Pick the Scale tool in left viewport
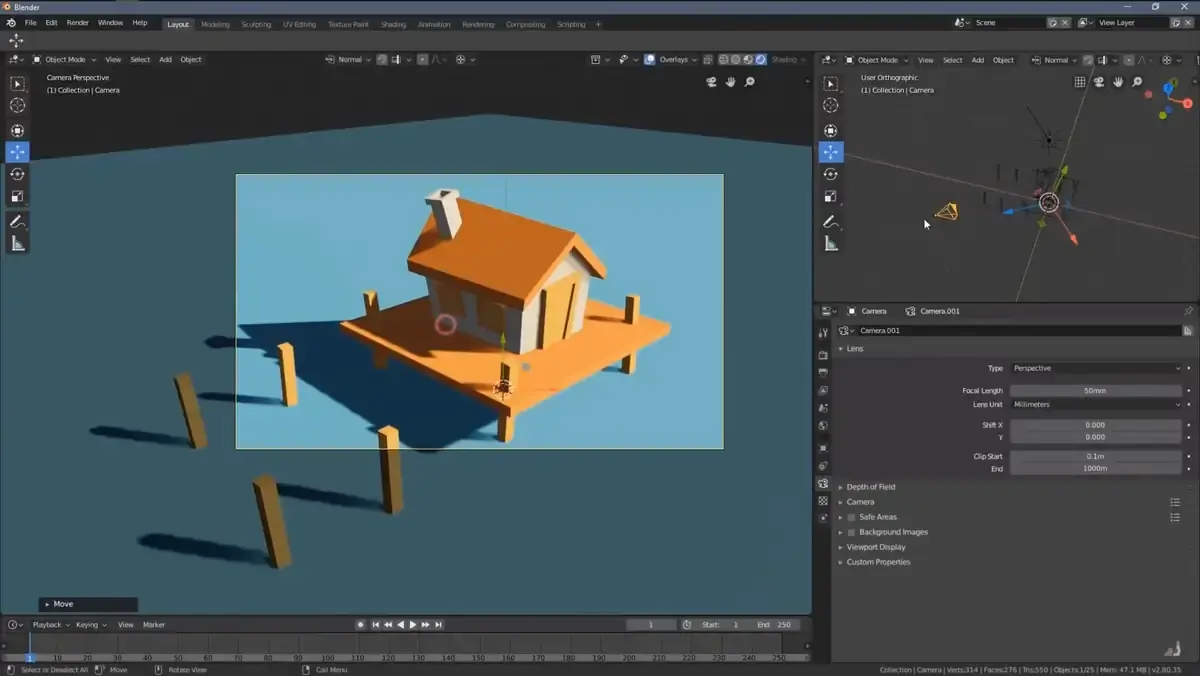The height and width of the screenshot is (676, 1200). [x=17, y=196]
